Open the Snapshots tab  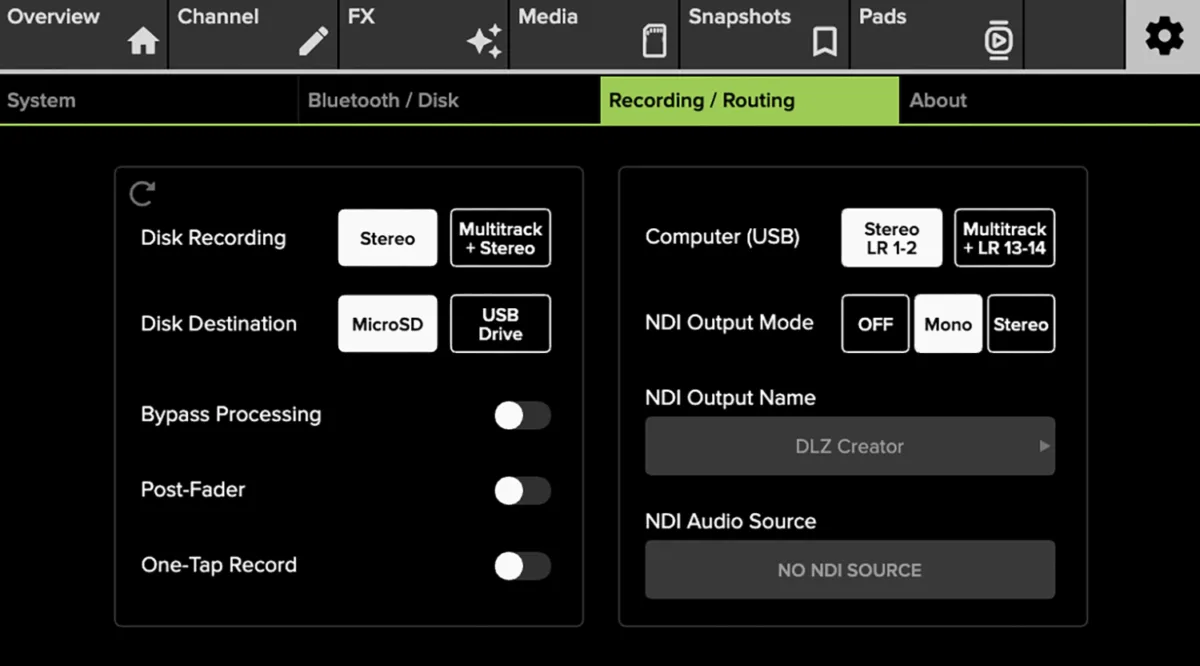click(765, 35)
